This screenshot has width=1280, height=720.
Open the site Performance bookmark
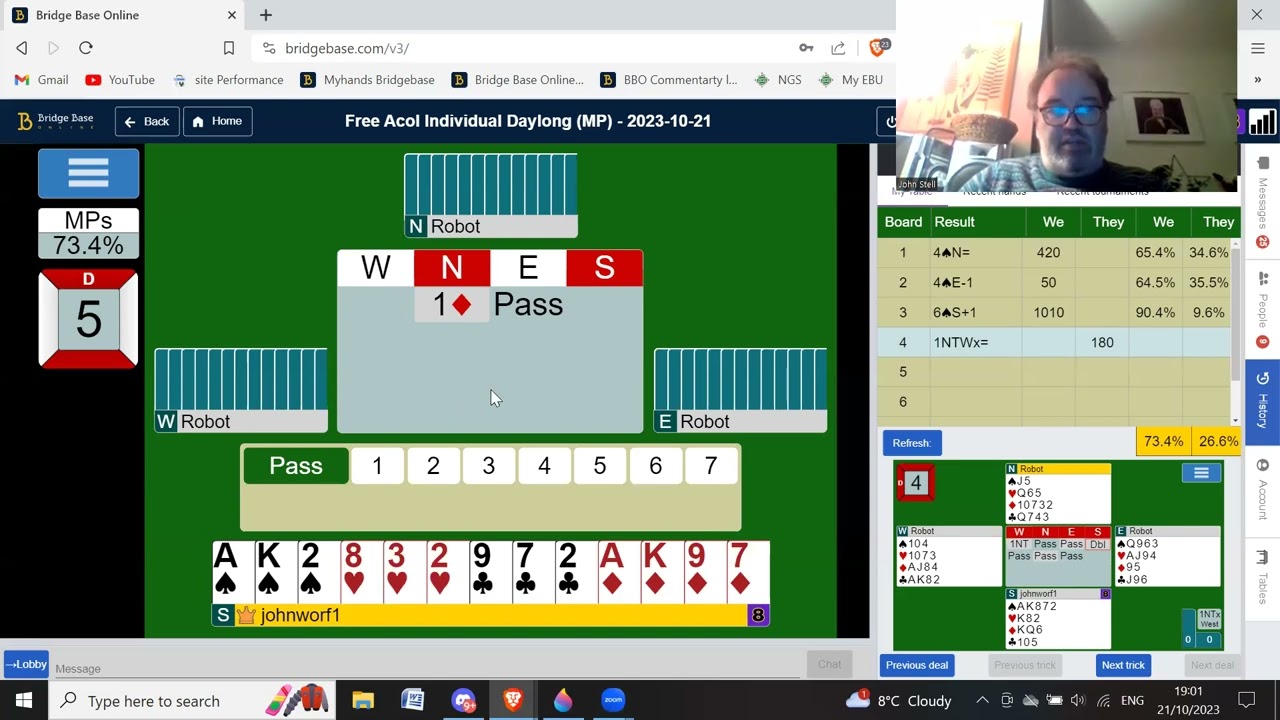228,80
